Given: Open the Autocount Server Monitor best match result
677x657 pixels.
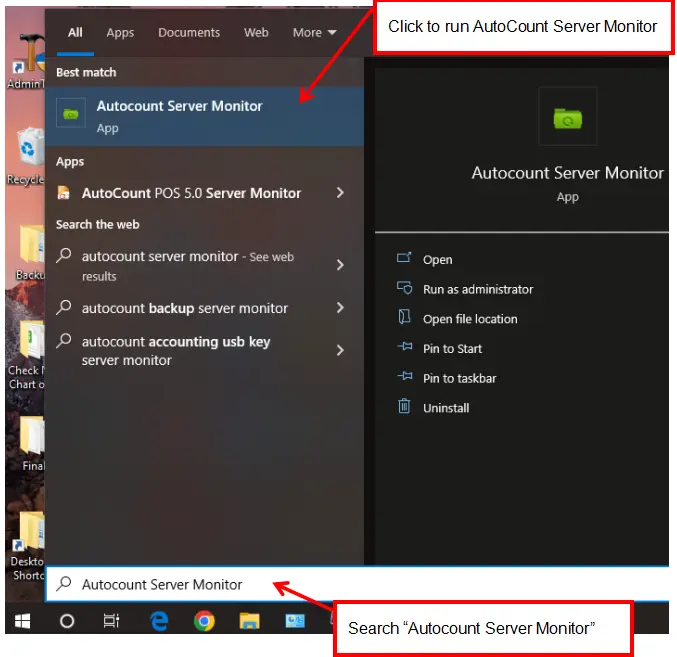Looking at the screenshot, I should pyautogui.click(x=204, y=116).
